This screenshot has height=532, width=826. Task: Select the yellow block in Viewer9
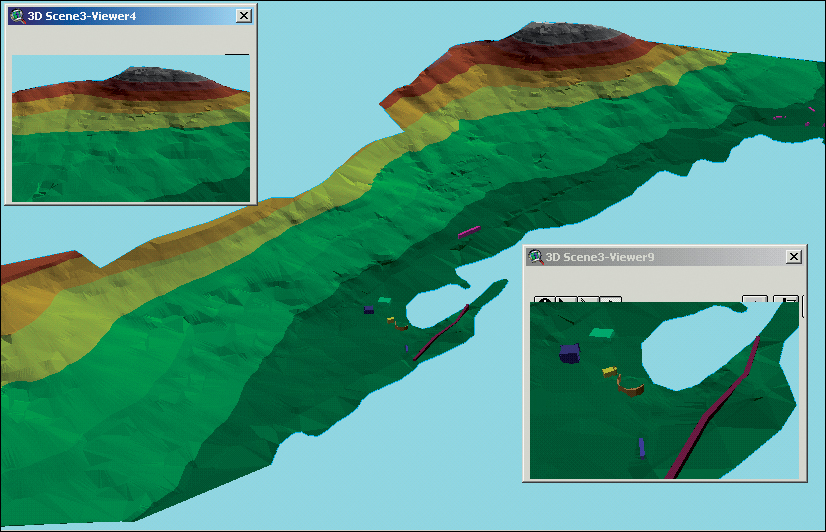click(x=609, y=371)
